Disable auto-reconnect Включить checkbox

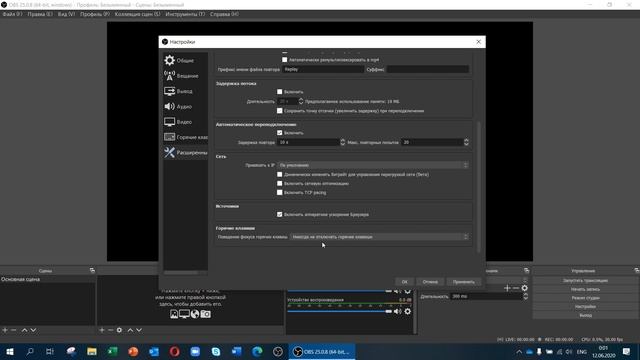280,133
